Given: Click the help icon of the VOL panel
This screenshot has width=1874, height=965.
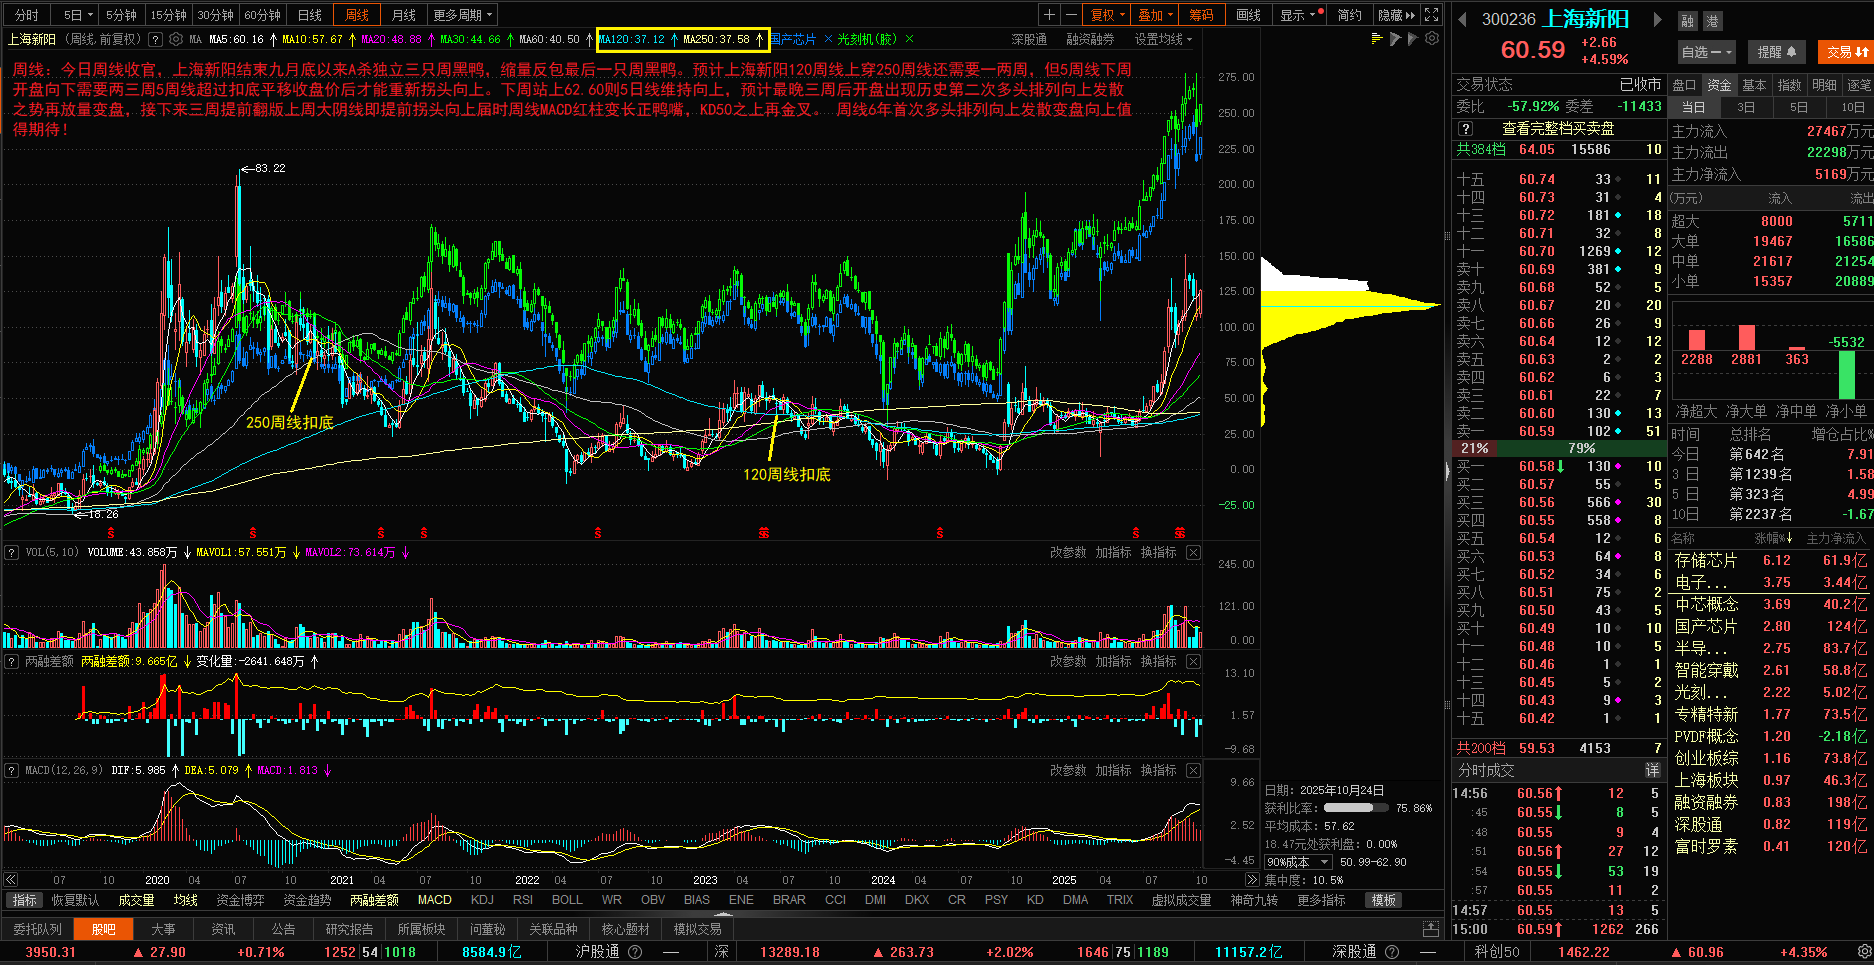Looking at the screenshot, I should point(12,552).
